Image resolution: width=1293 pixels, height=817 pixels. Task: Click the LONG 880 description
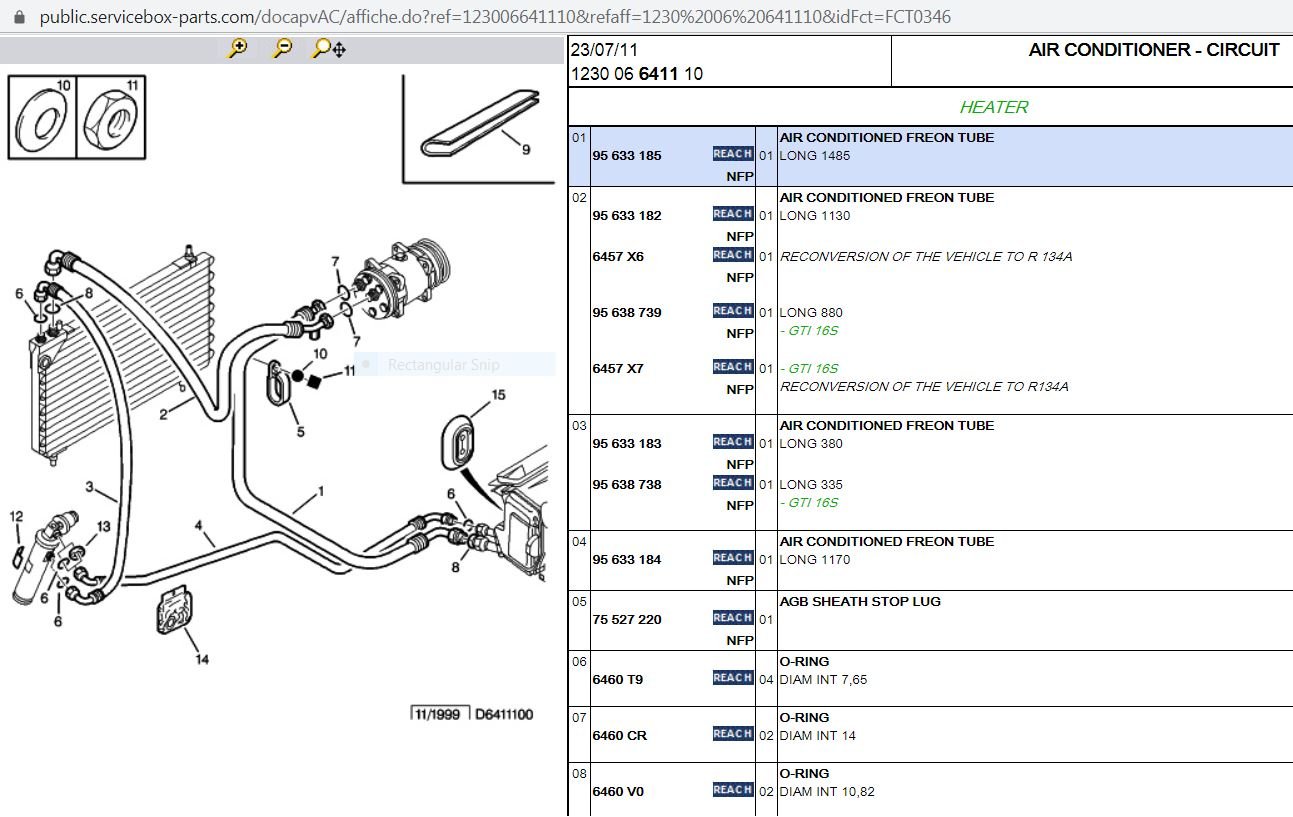(811, 313)
